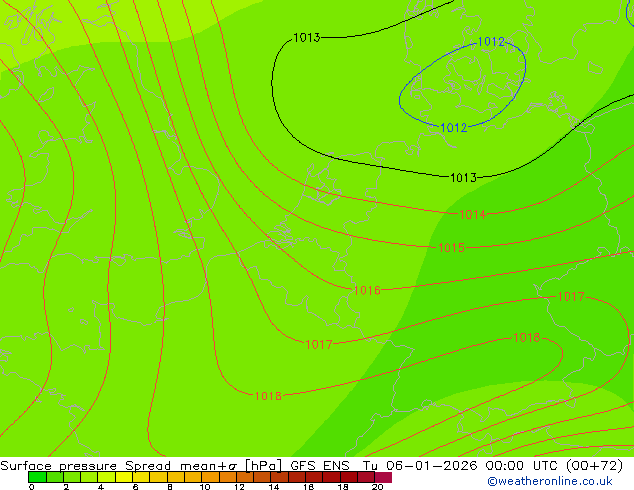Pick the crimson swatch at scale 20
This screenshot has width=634, height=490.
pyautogui.click(x=383, y=477)
